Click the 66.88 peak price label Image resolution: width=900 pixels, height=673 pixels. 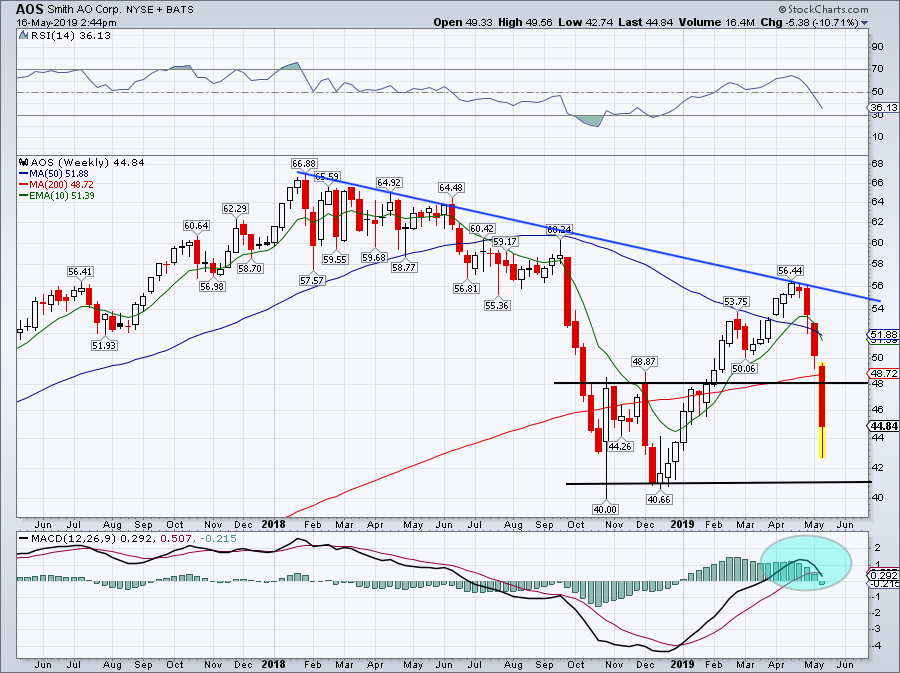[304, 164]
